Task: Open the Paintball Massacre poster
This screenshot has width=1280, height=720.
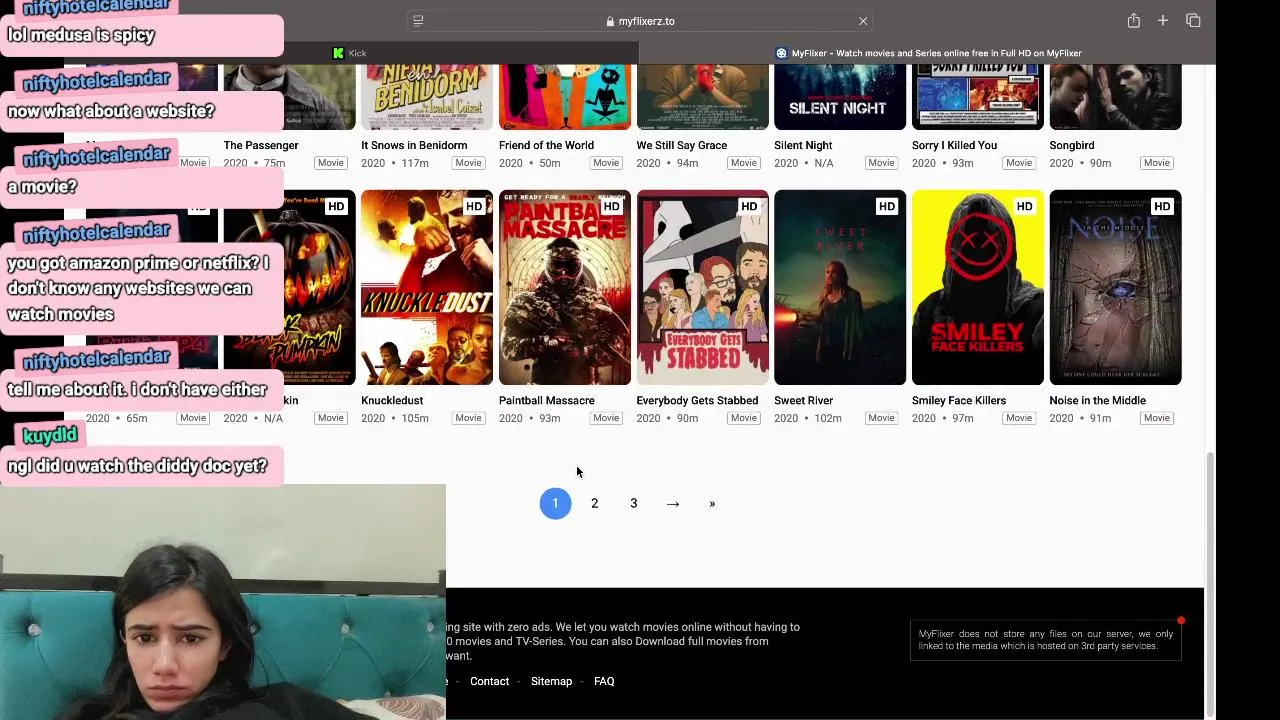Action: 565,287
